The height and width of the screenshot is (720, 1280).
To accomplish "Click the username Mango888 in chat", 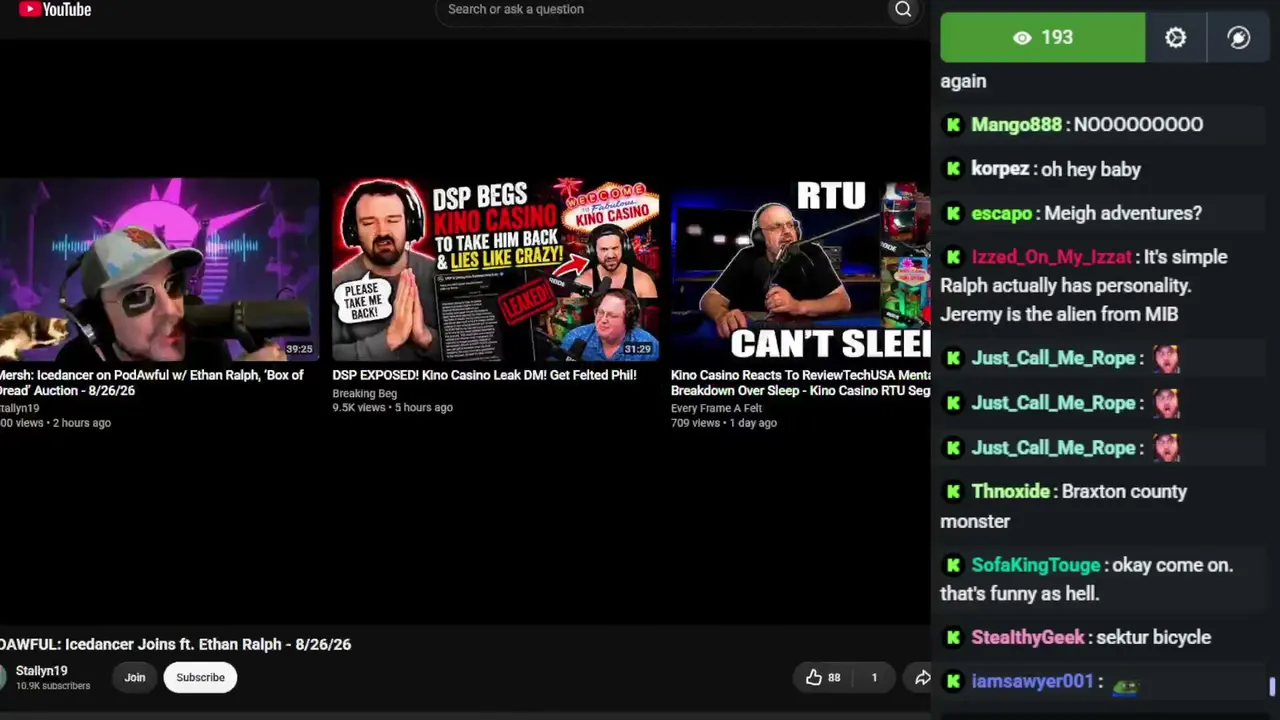I will click(1016, 125).
